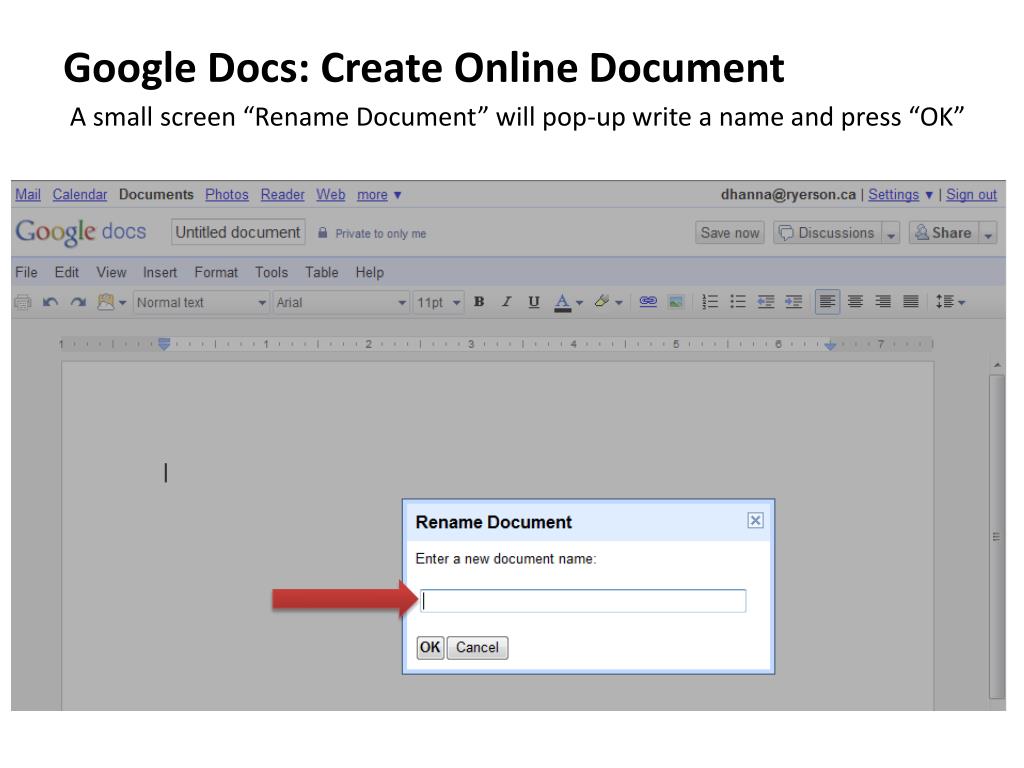Screen dimensions: 1024x768
Task: Create a bulleted list
Action: point(738,302)
